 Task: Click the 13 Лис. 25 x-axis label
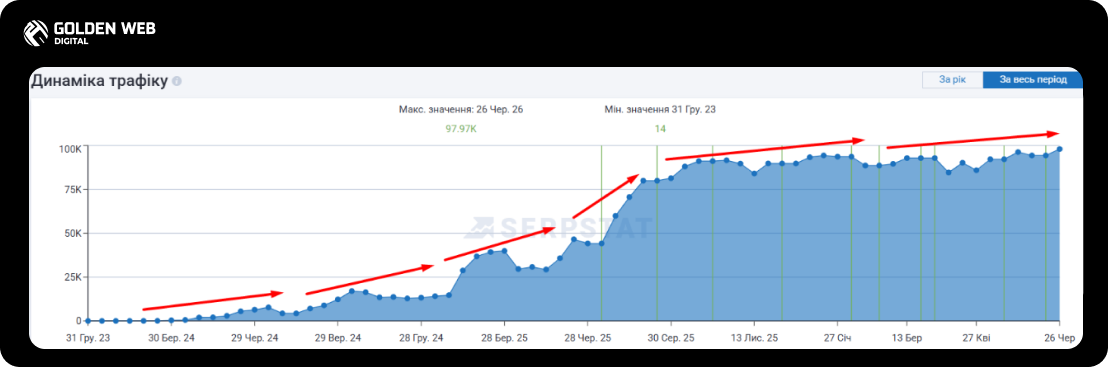pyautogui.click(x=755, y=339)
